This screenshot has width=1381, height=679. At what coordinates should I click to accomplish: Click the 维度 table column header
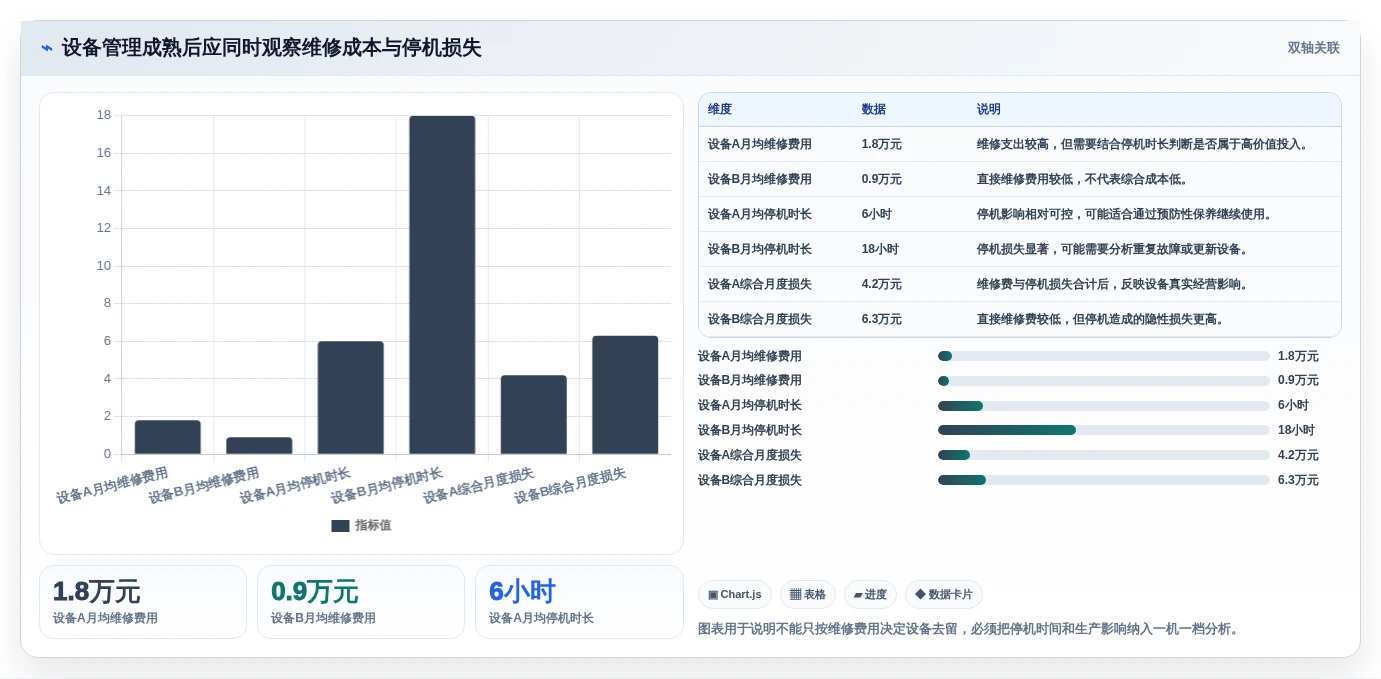[x=720, y=110]
